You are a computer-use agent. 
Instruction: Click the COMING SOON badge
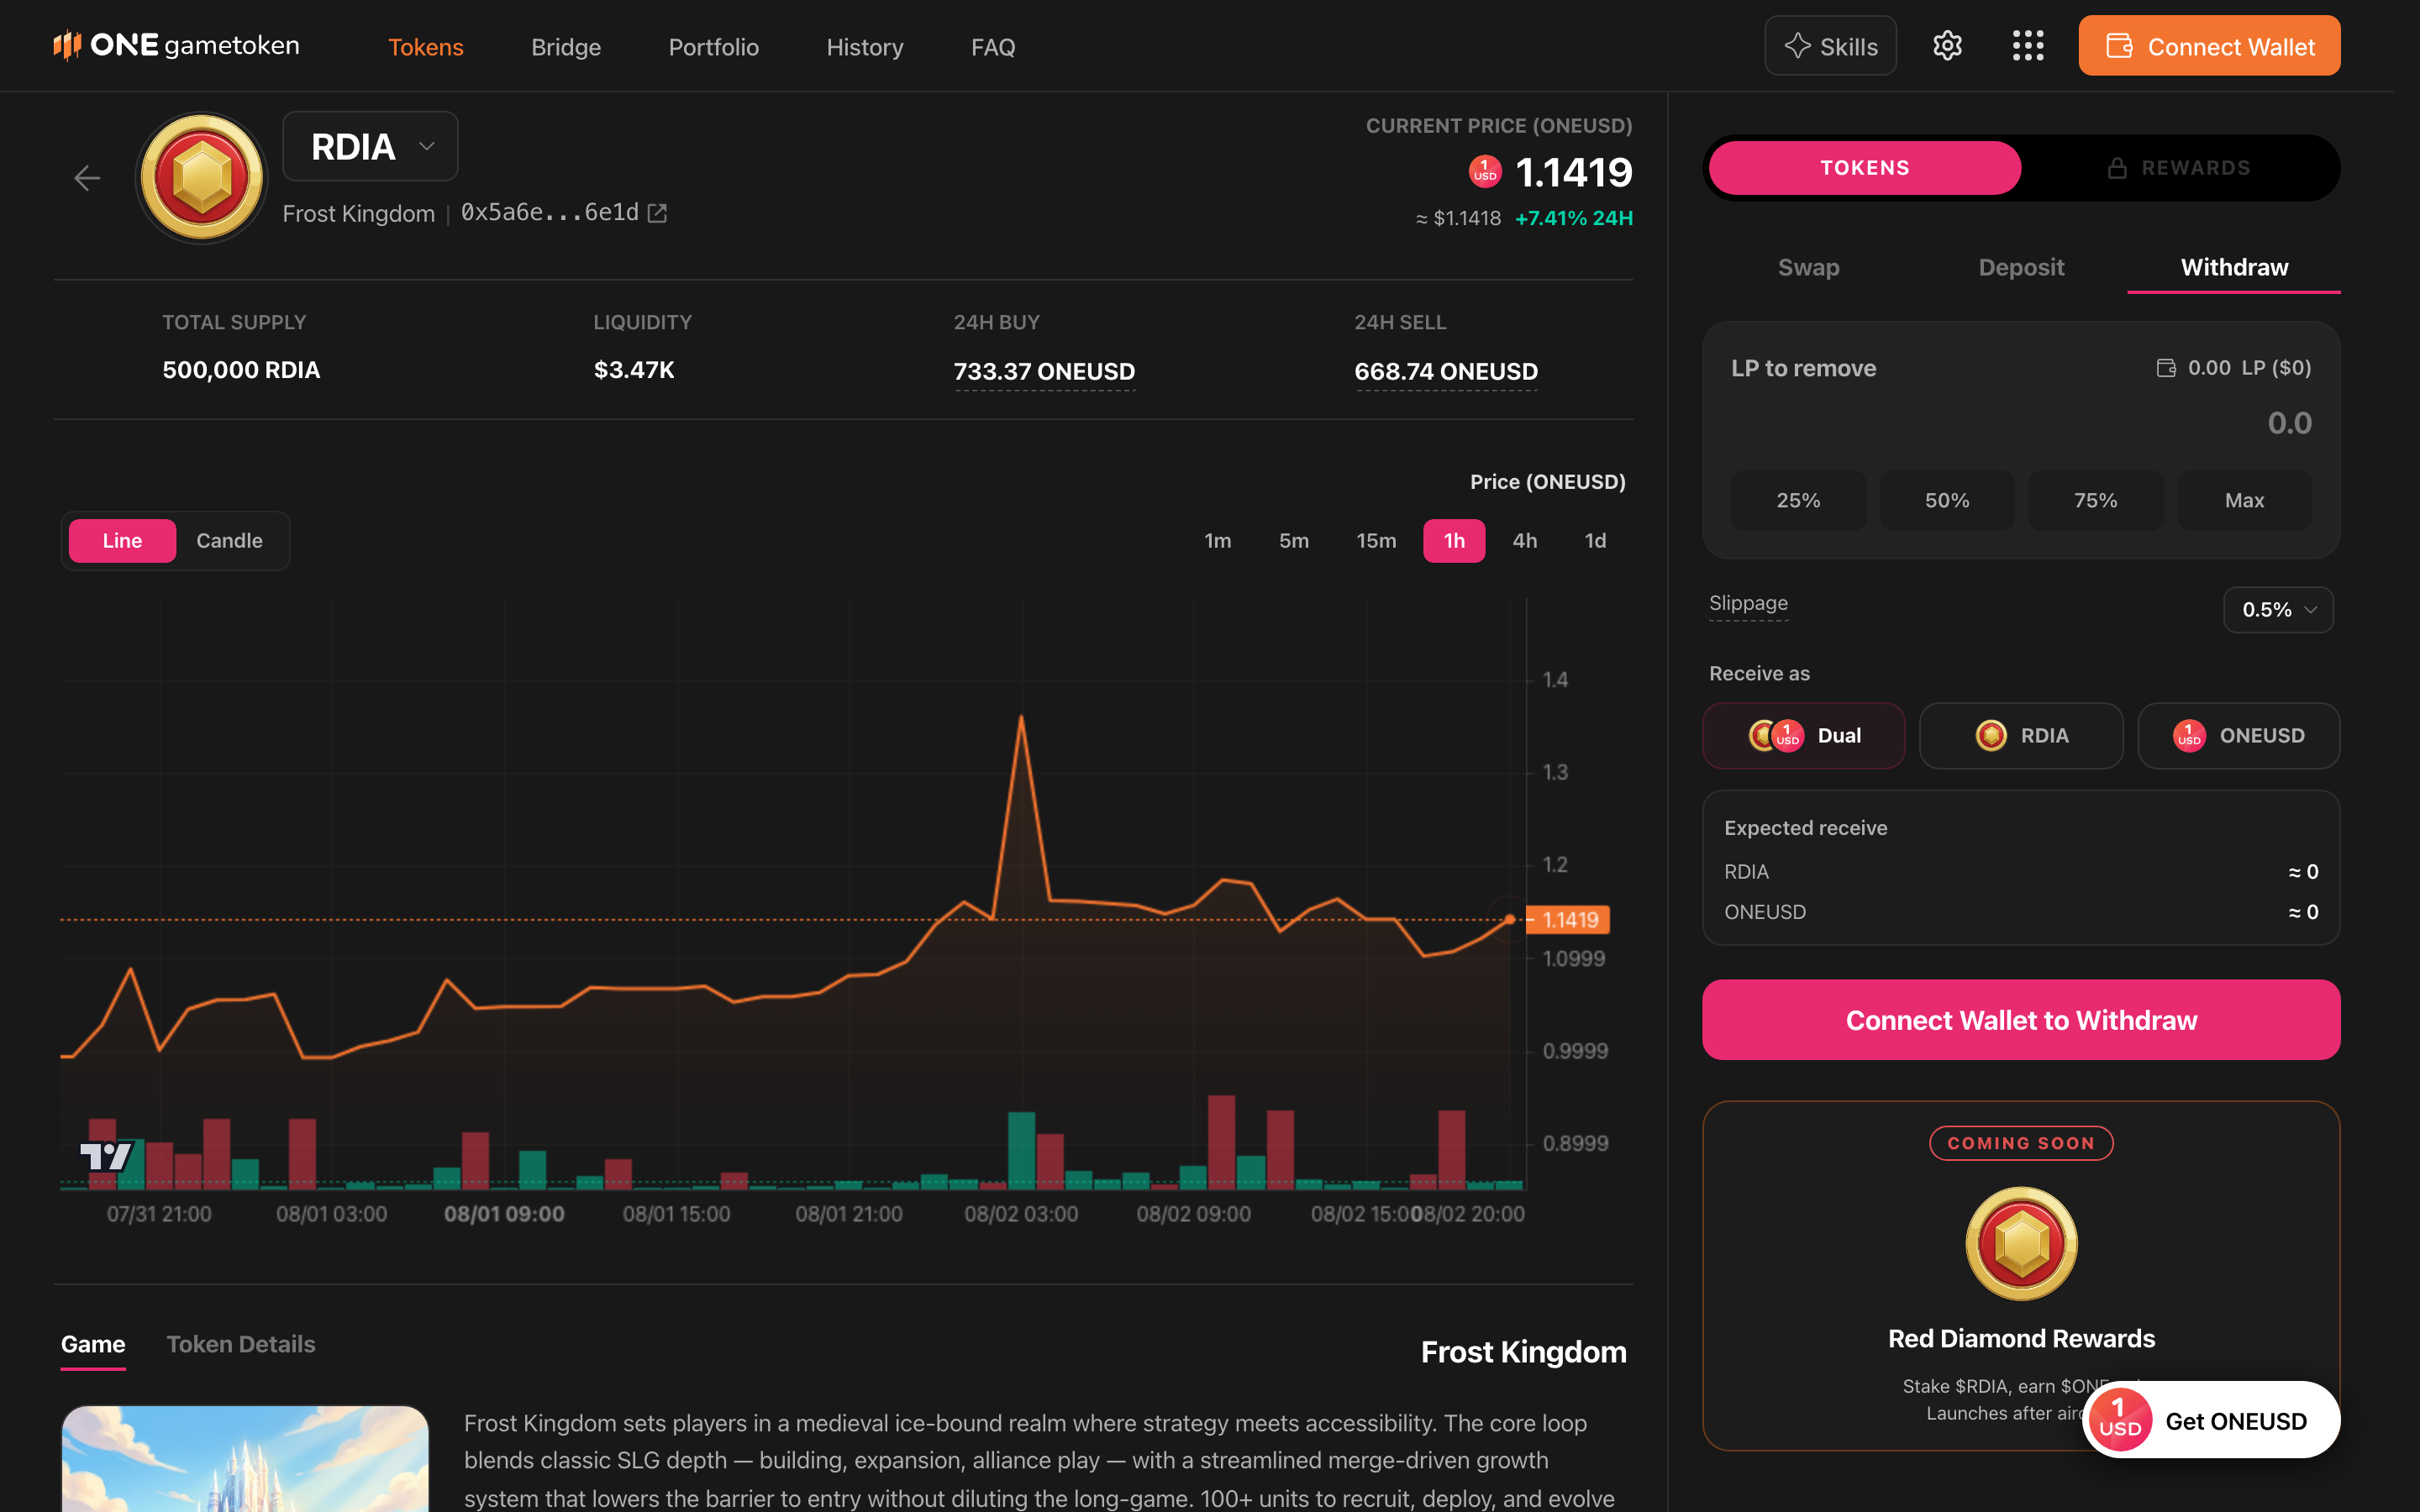click(2021, 1143)
